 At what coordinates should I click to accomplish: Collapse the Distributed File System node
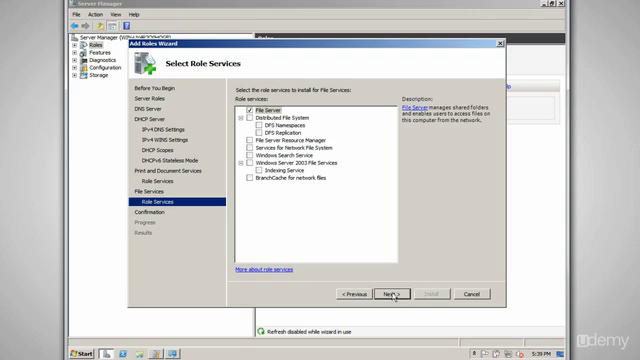tap(241, 118)
